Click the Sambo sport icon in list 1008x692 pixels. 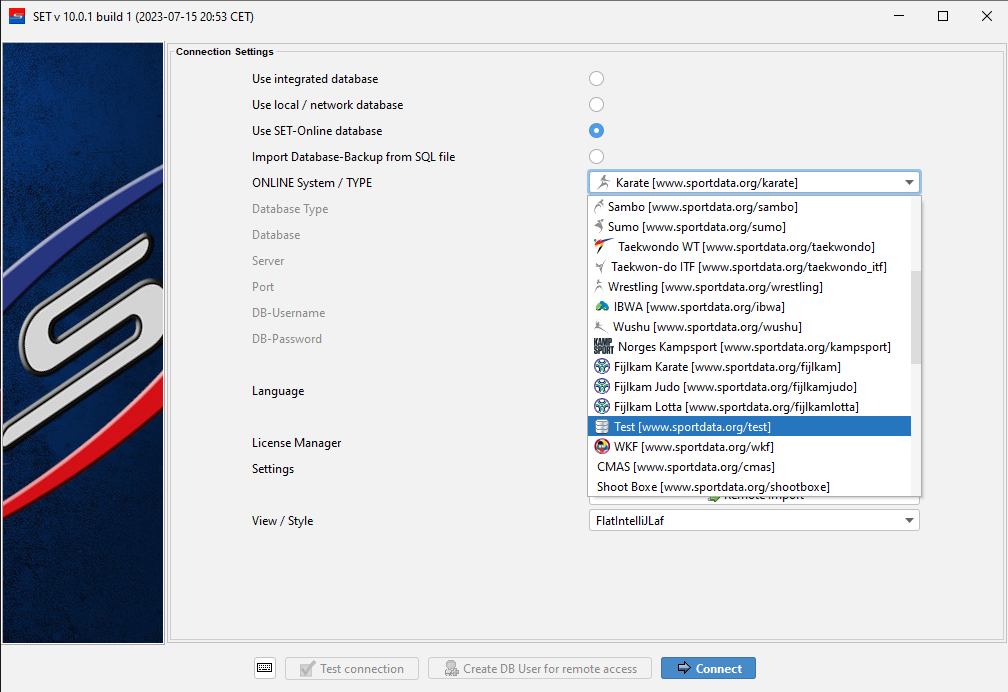[599, 206]
